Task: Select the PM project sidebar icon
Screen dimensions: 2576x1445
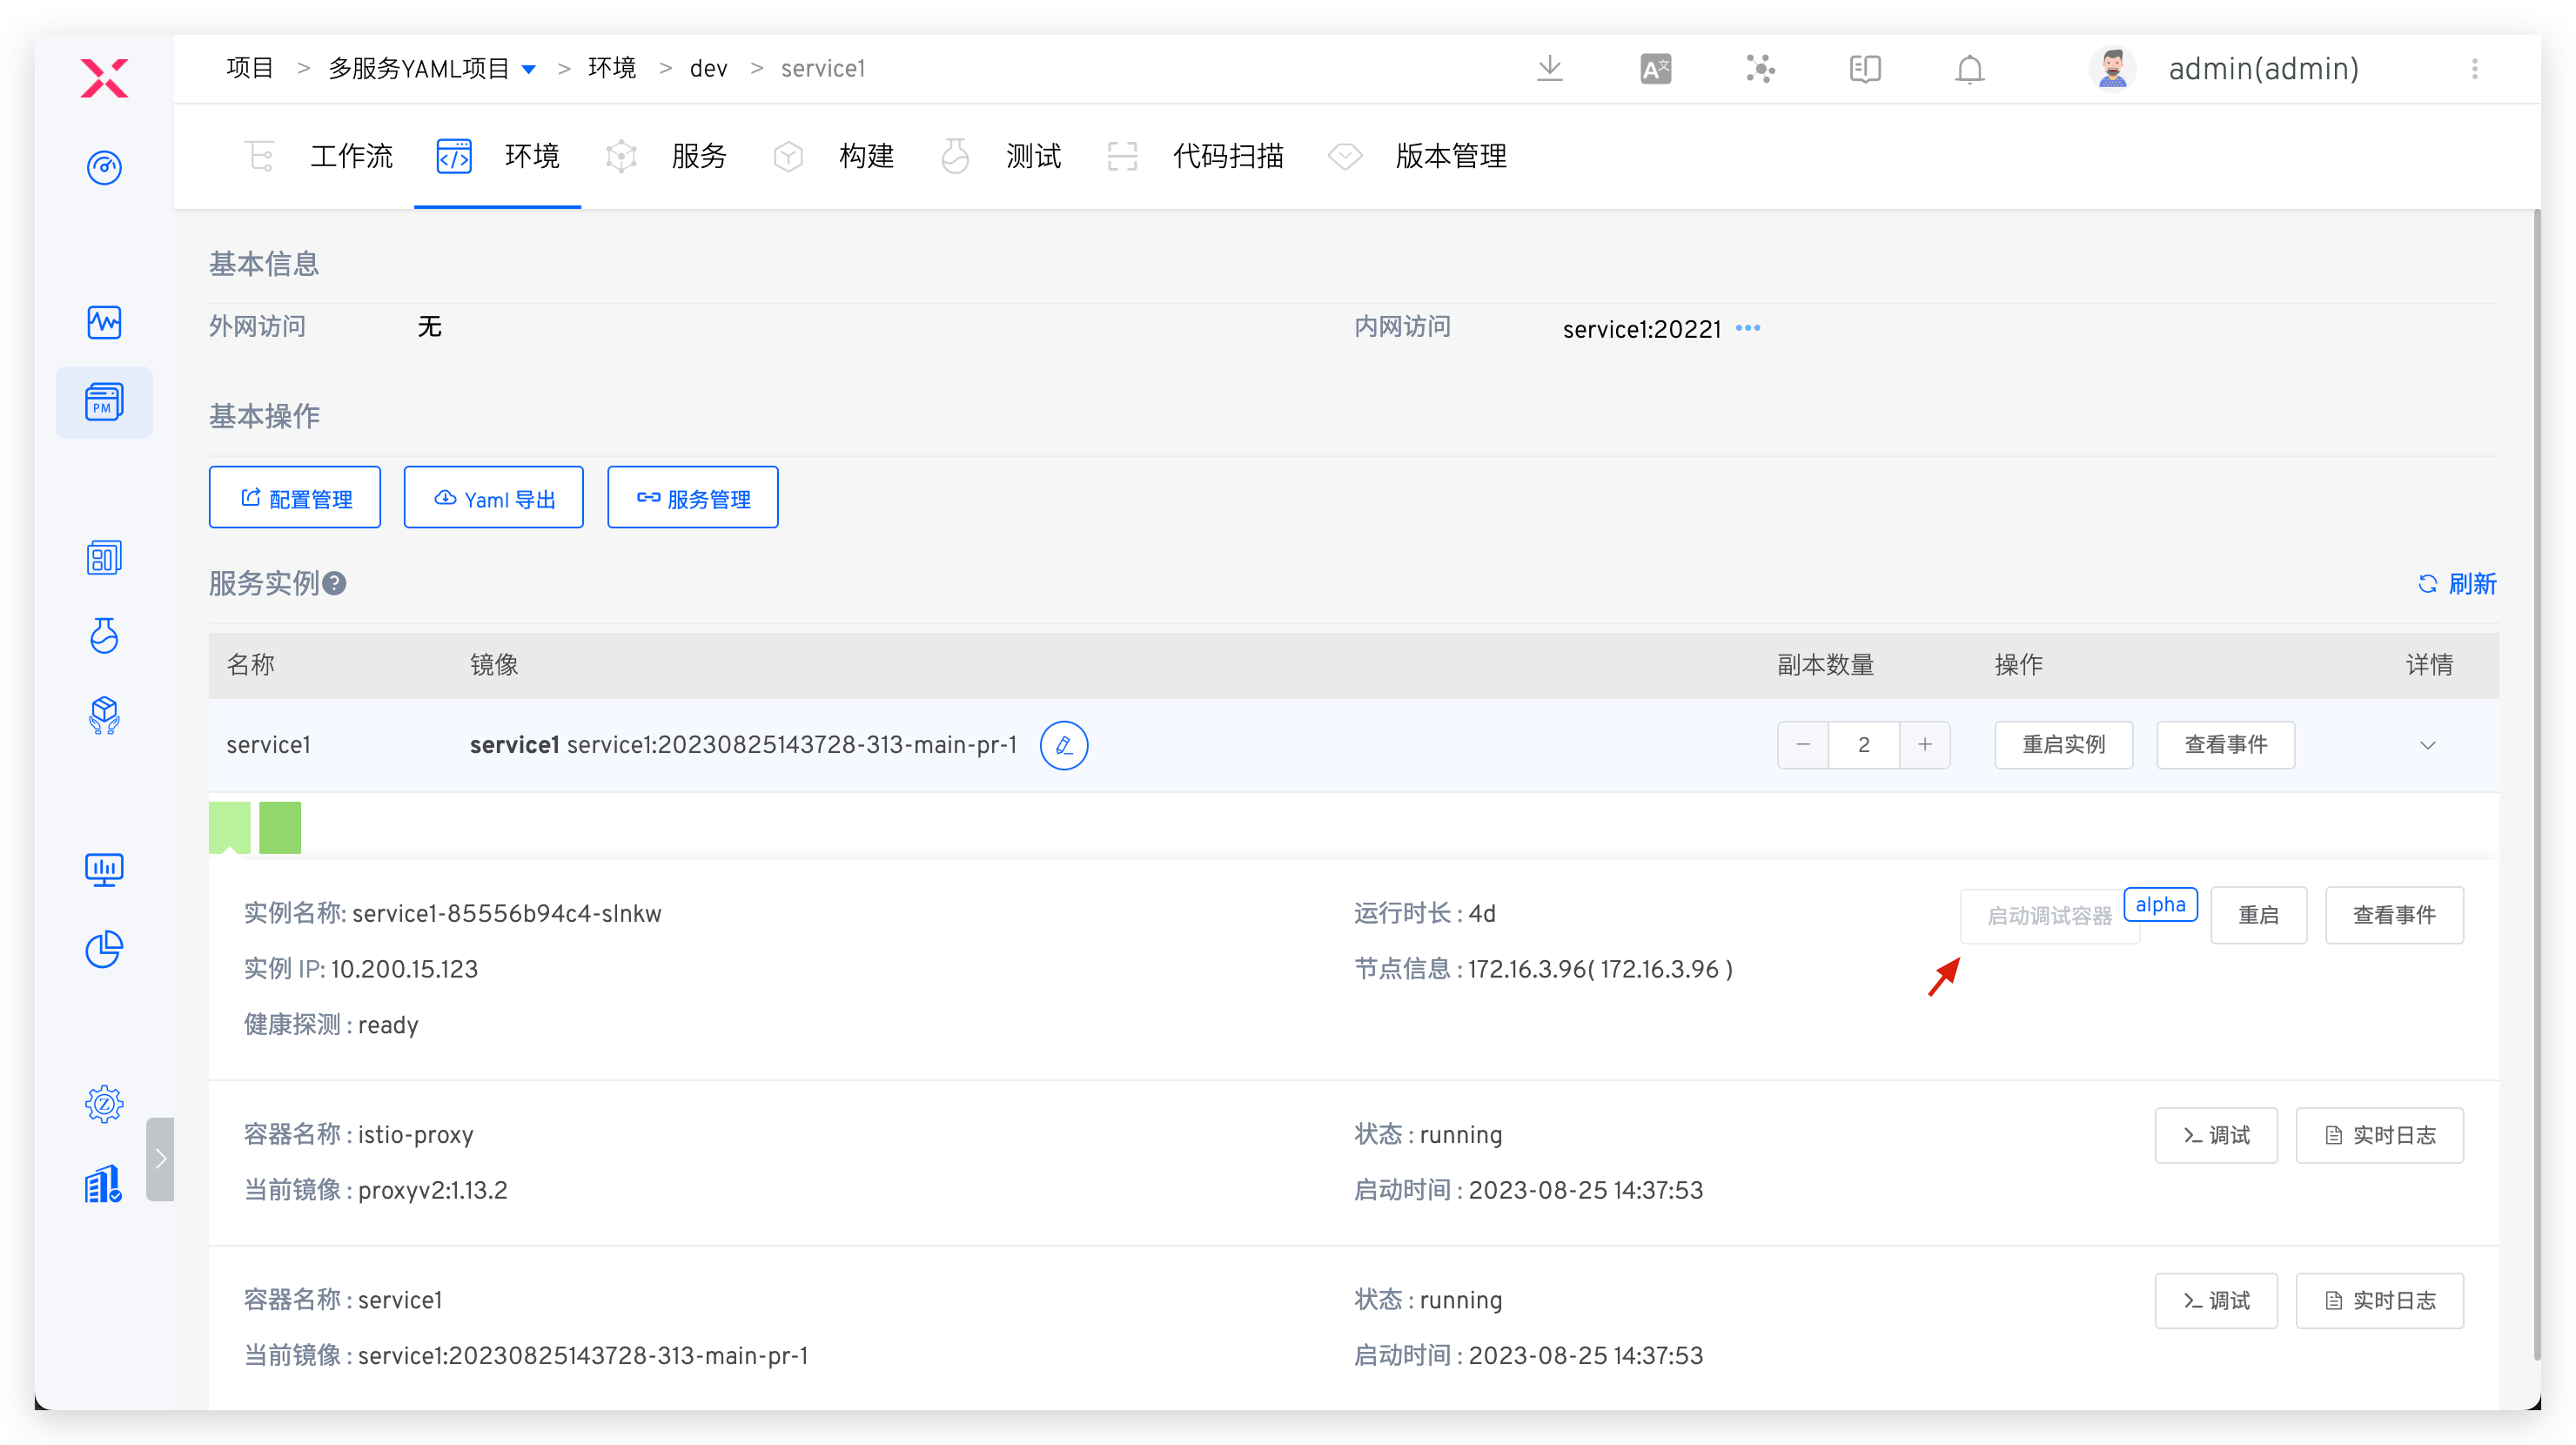Action: pos(104,402)
